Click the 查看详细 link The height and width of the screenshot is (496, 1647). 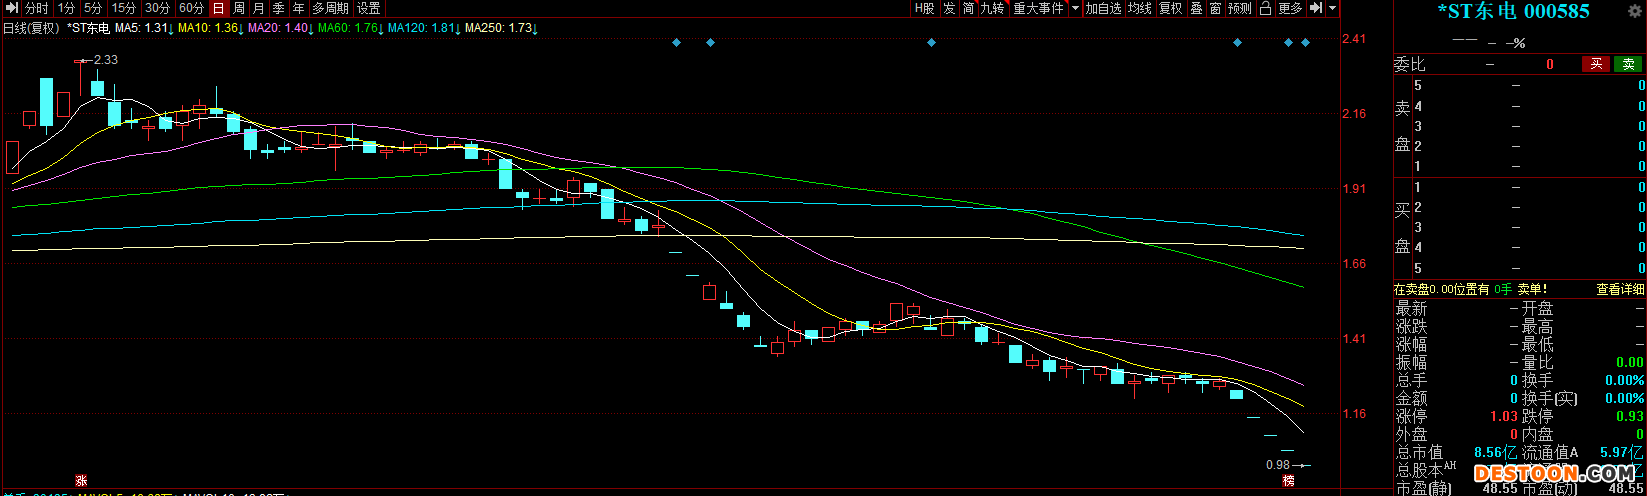pos(1620,289)
